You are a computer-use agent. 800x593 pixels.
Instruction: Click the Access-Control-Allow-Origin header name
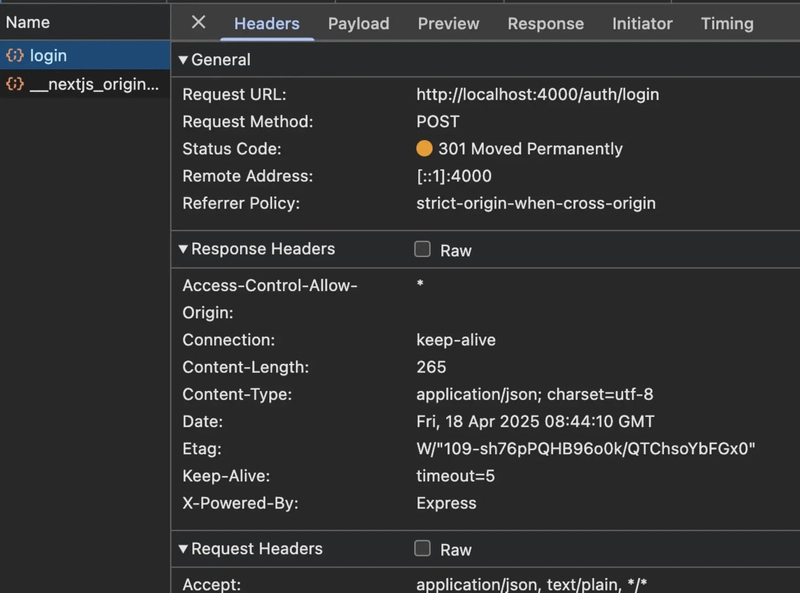click(270, 299)
